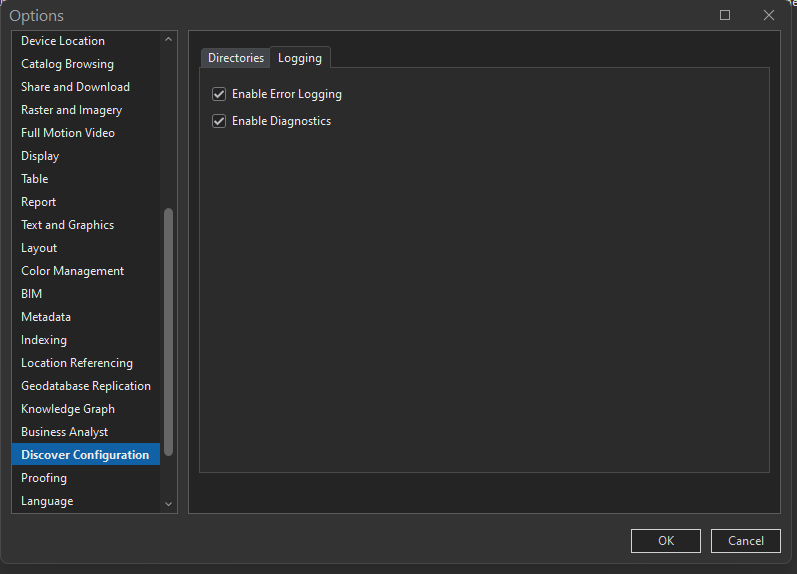
Task: Close the Options dialog
Action: (769, 15)
